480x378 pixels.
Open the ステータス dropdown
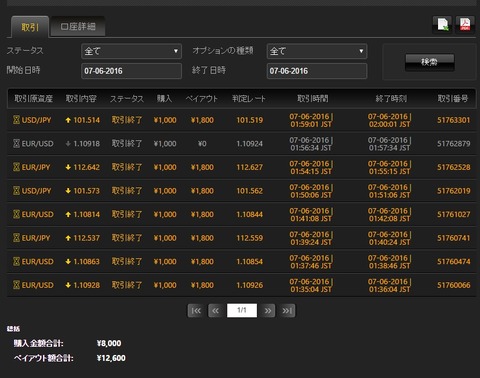[x=131, y=51]
